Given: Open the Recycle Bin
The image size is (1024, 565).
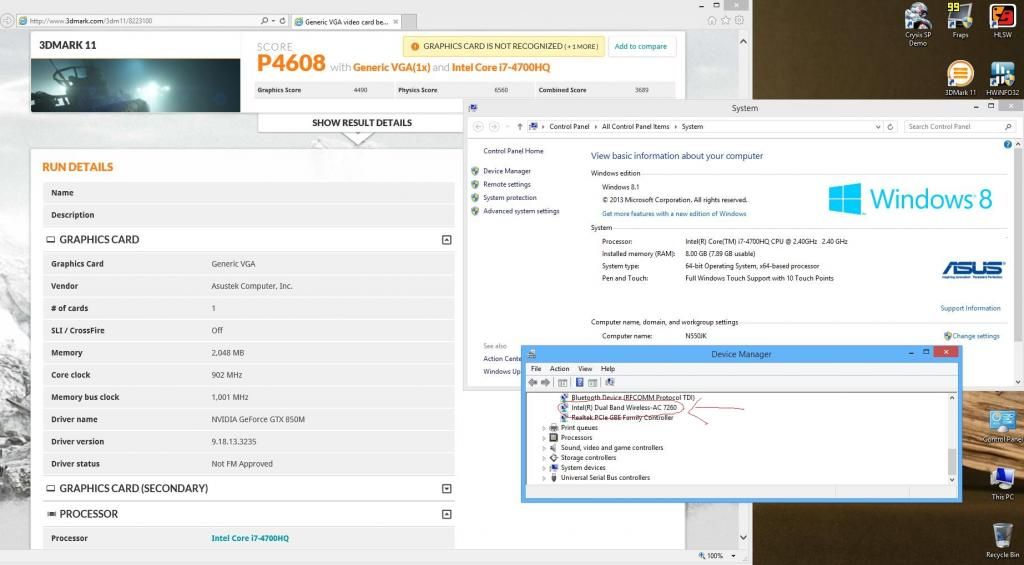Looking at the screenshot, I should click(1001, 537).
